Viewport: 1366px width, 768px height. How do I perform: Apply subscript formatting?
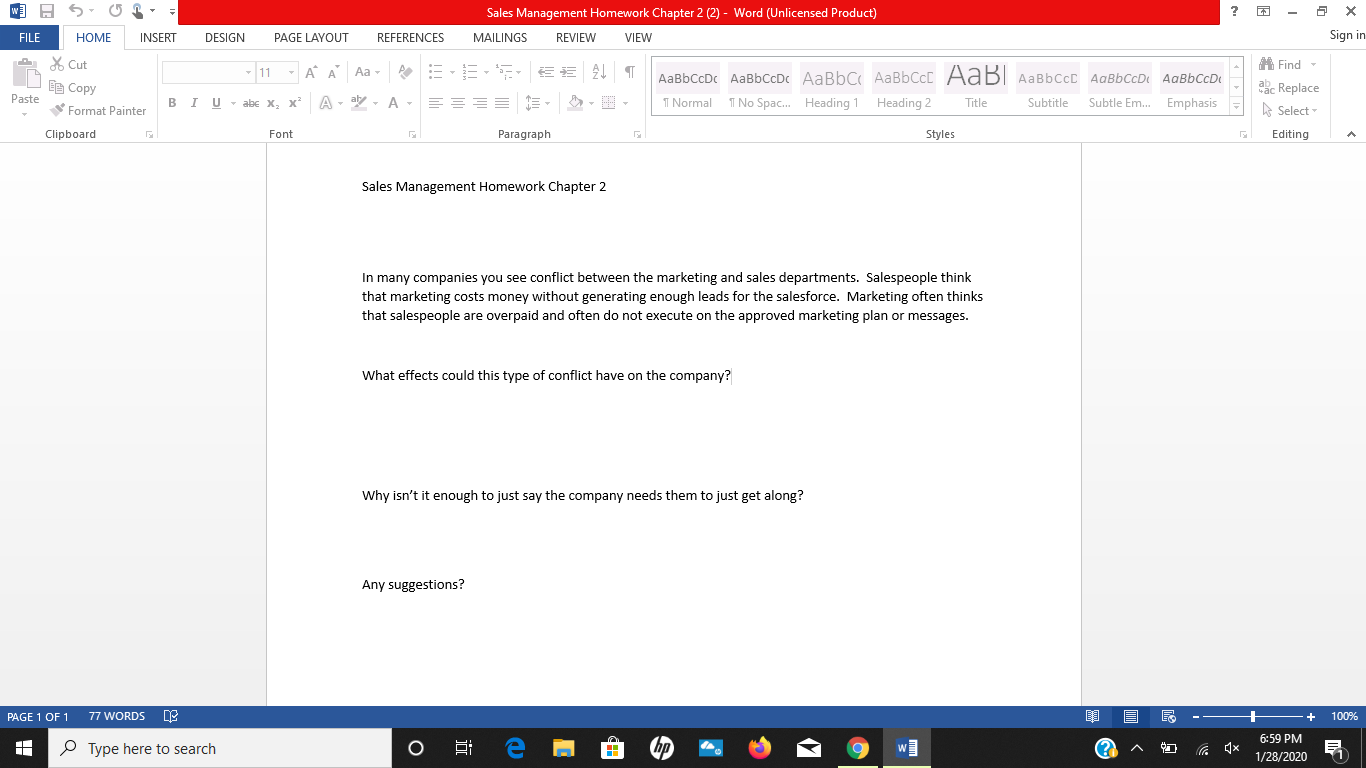click(271, 103)
